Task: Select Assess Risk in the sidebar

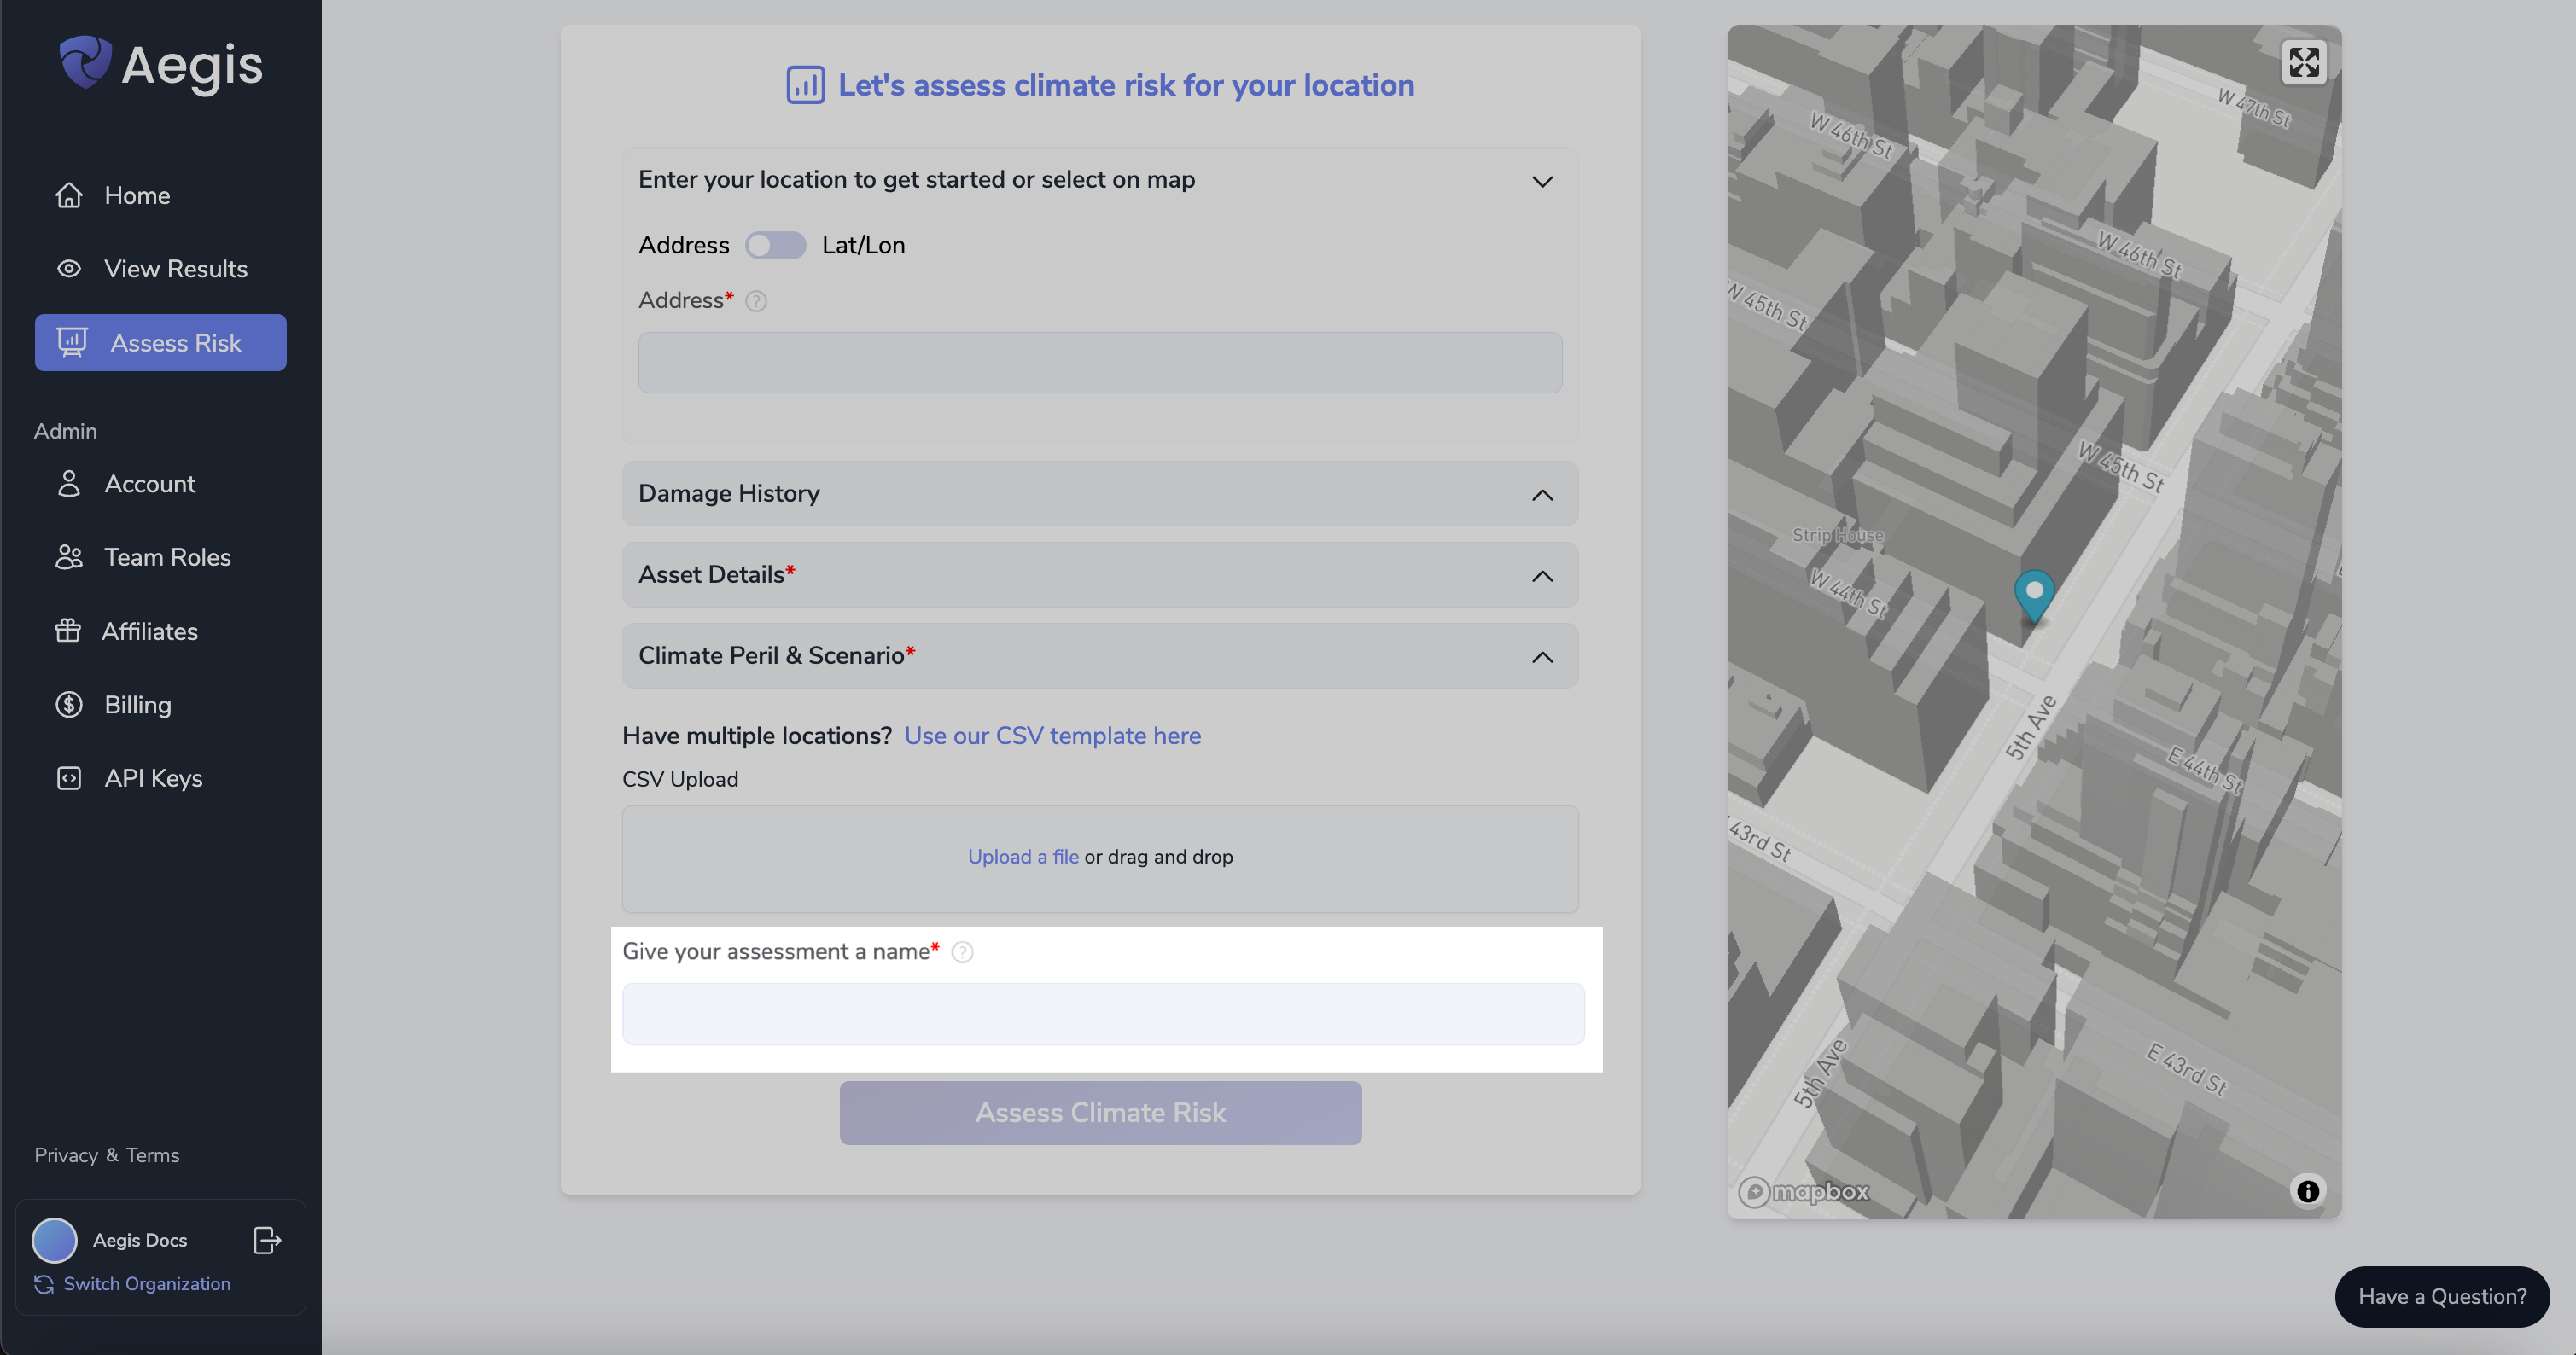Action: pos(161,342)
